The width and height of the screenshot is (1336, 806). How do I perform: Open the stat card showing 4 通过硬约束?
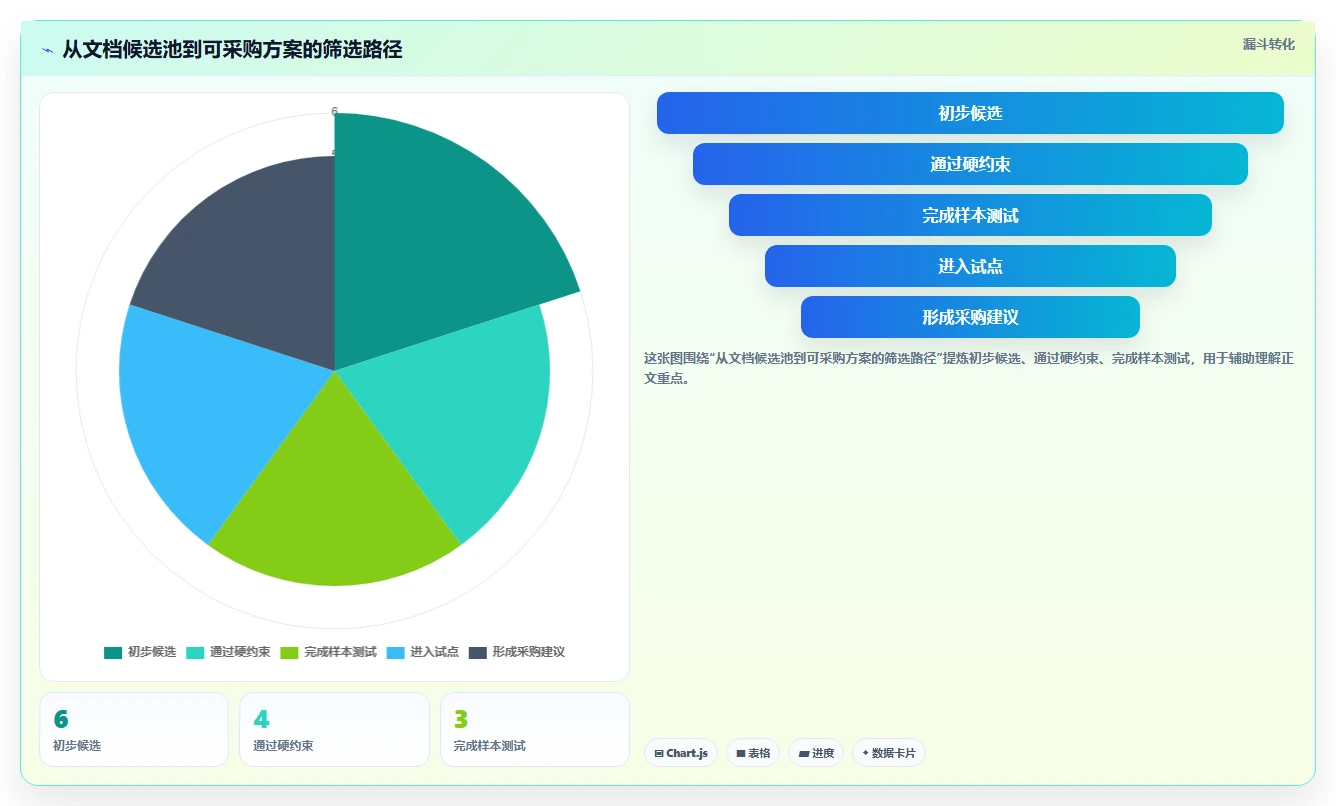pyautogui.click(x=334, y=729)
